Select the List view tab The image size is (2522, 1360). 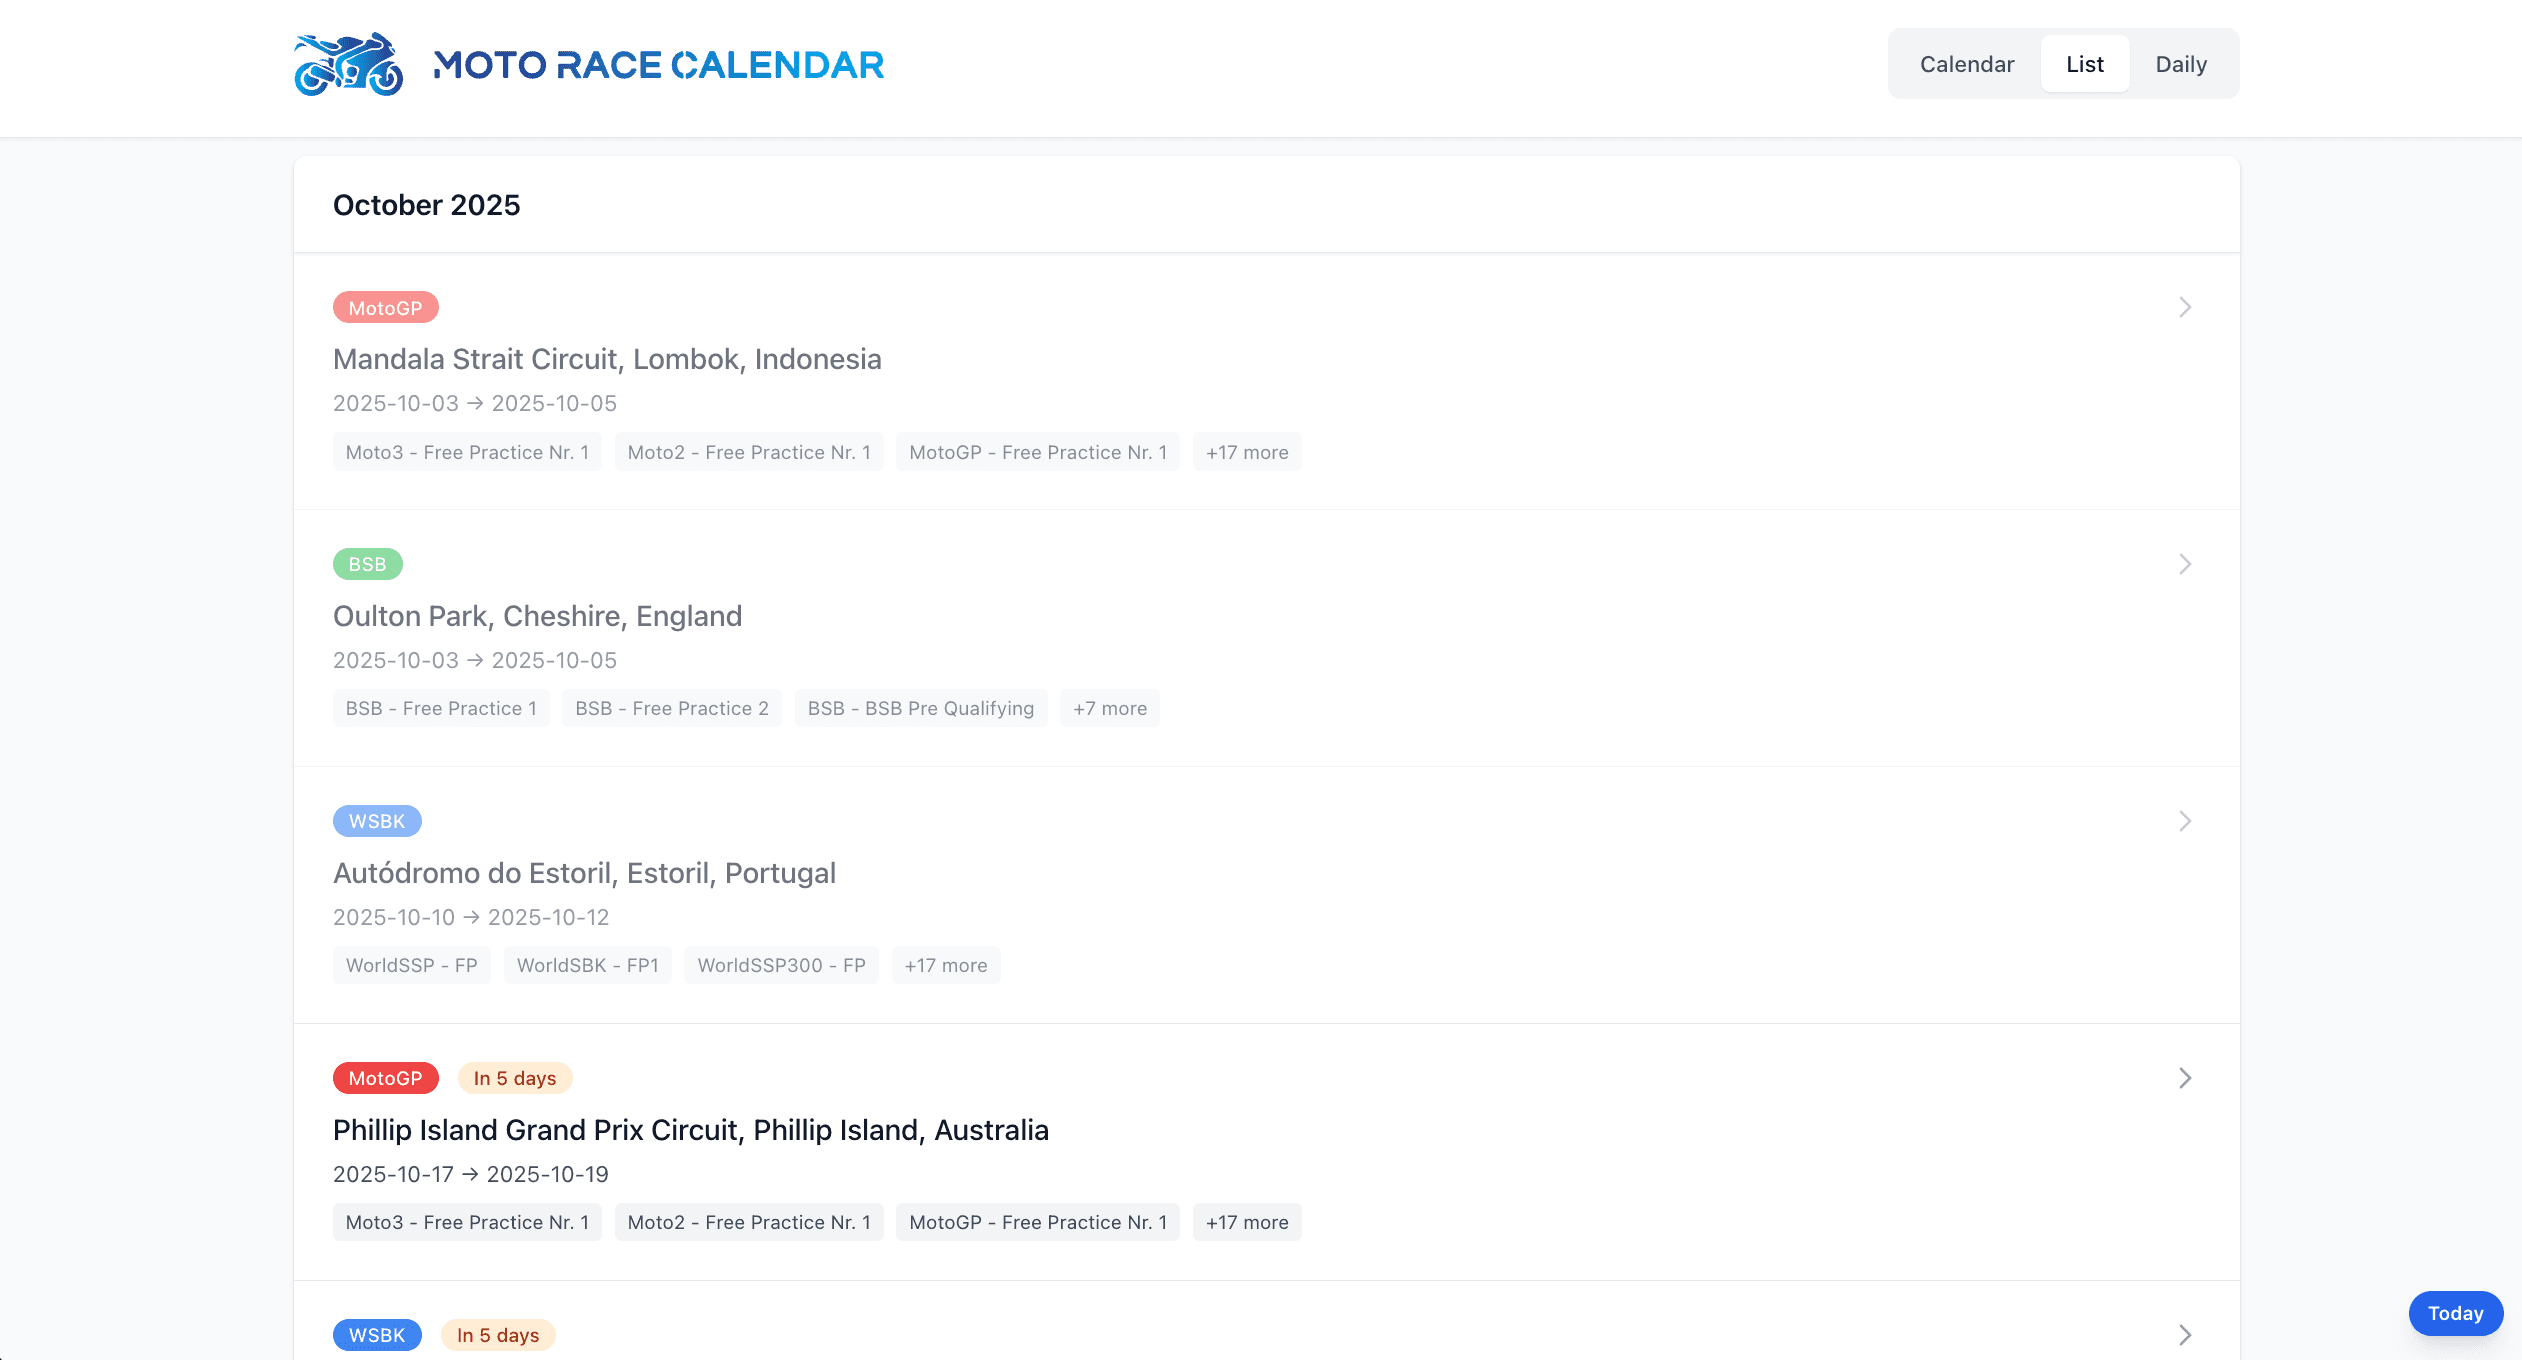[x=2084, y=64]
